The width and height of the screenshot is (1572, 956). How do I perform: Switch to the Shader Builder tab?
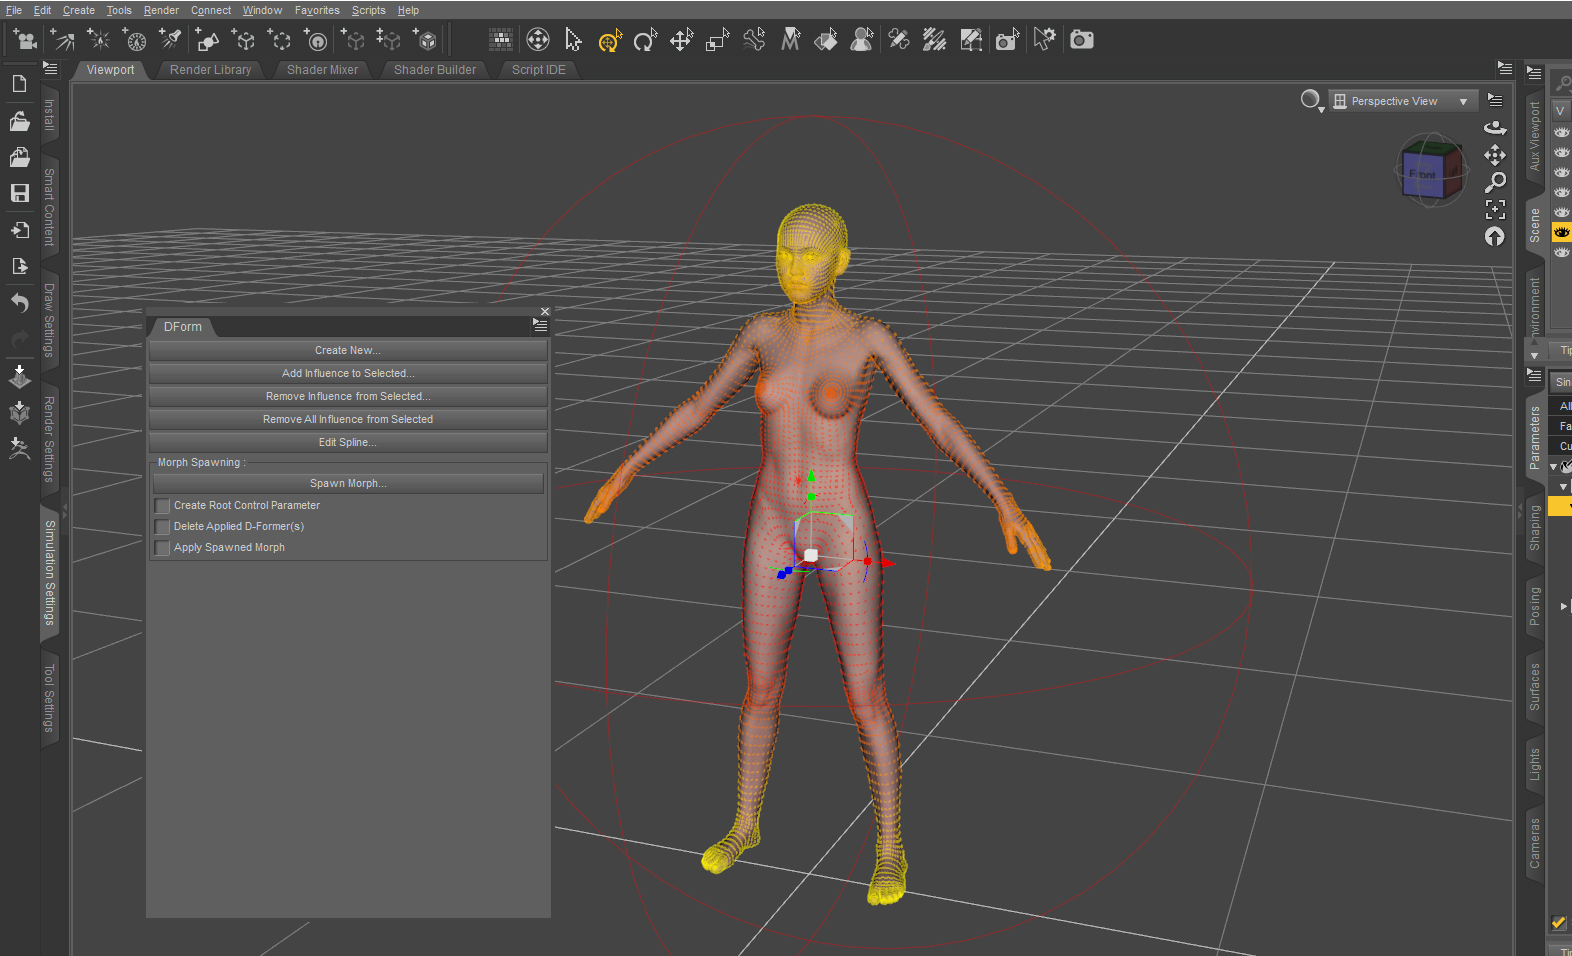[435, 70]
